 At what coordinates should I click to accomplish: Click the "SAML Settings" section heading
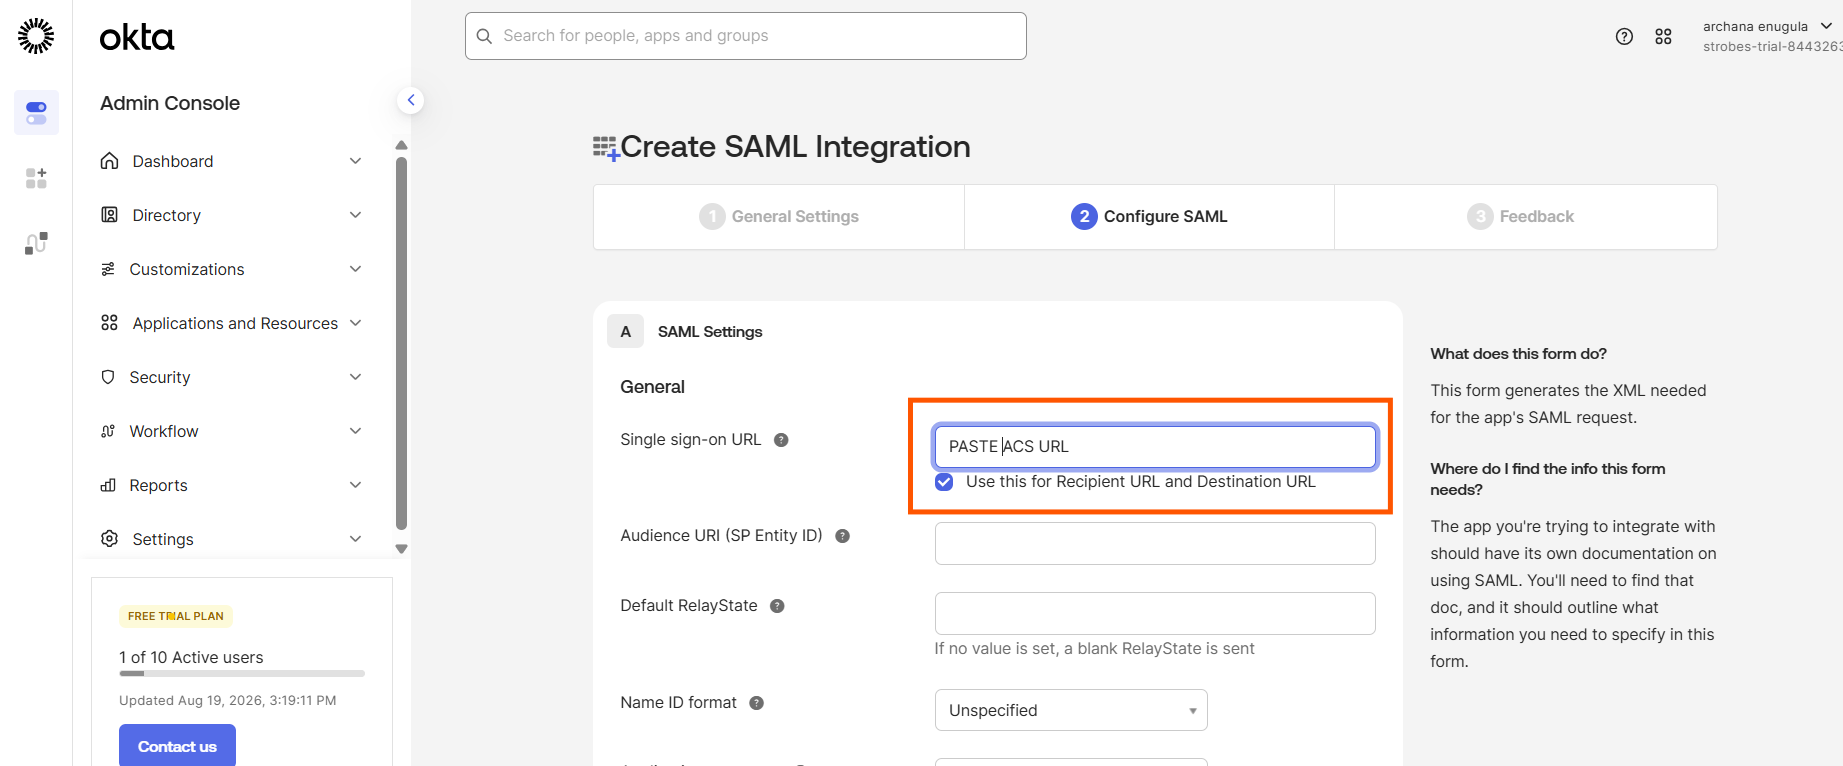[x=710, y=332]
